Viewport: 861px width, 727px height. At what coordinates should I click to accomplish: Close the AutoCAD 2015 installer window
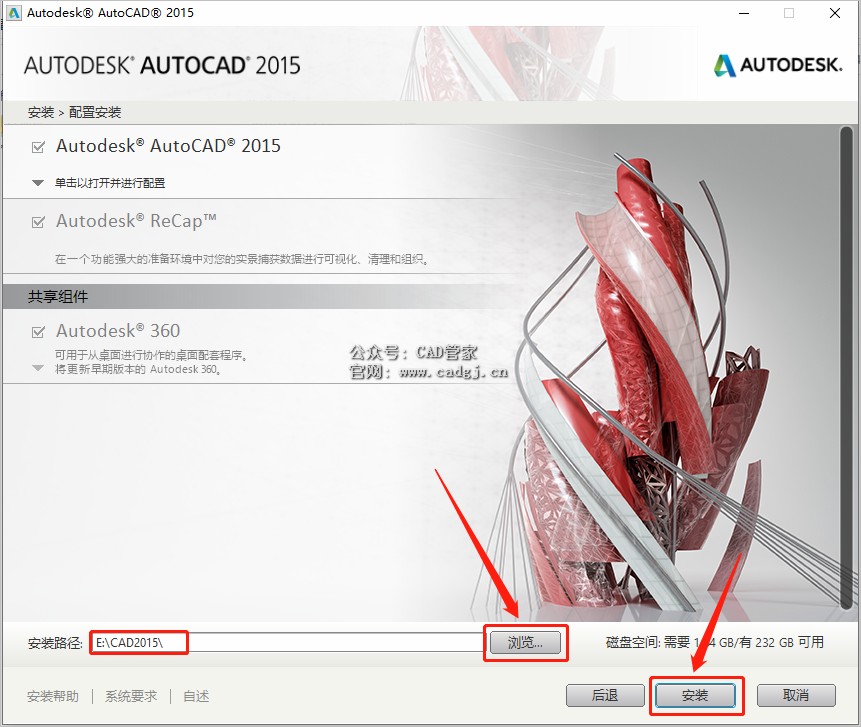pos(835,13)
